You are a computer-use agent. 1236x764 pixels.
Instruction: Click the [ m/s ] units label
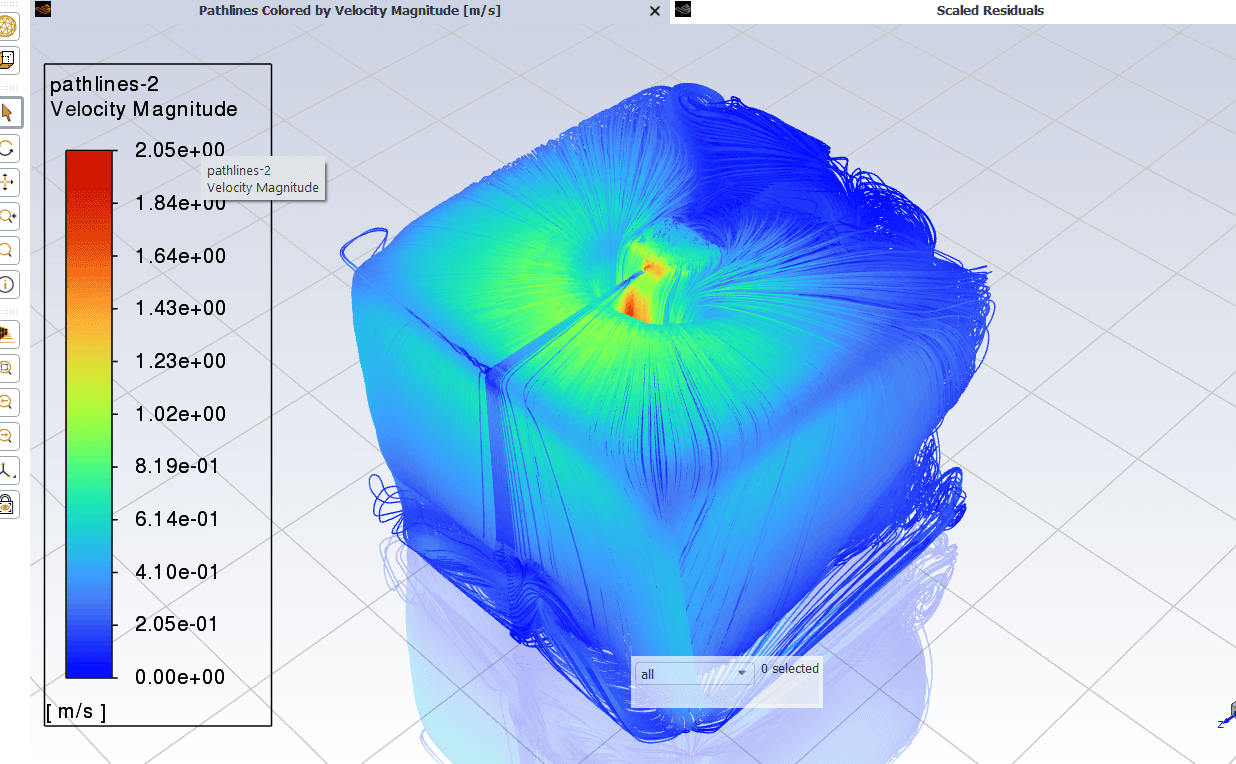click(x=76, y=711)
